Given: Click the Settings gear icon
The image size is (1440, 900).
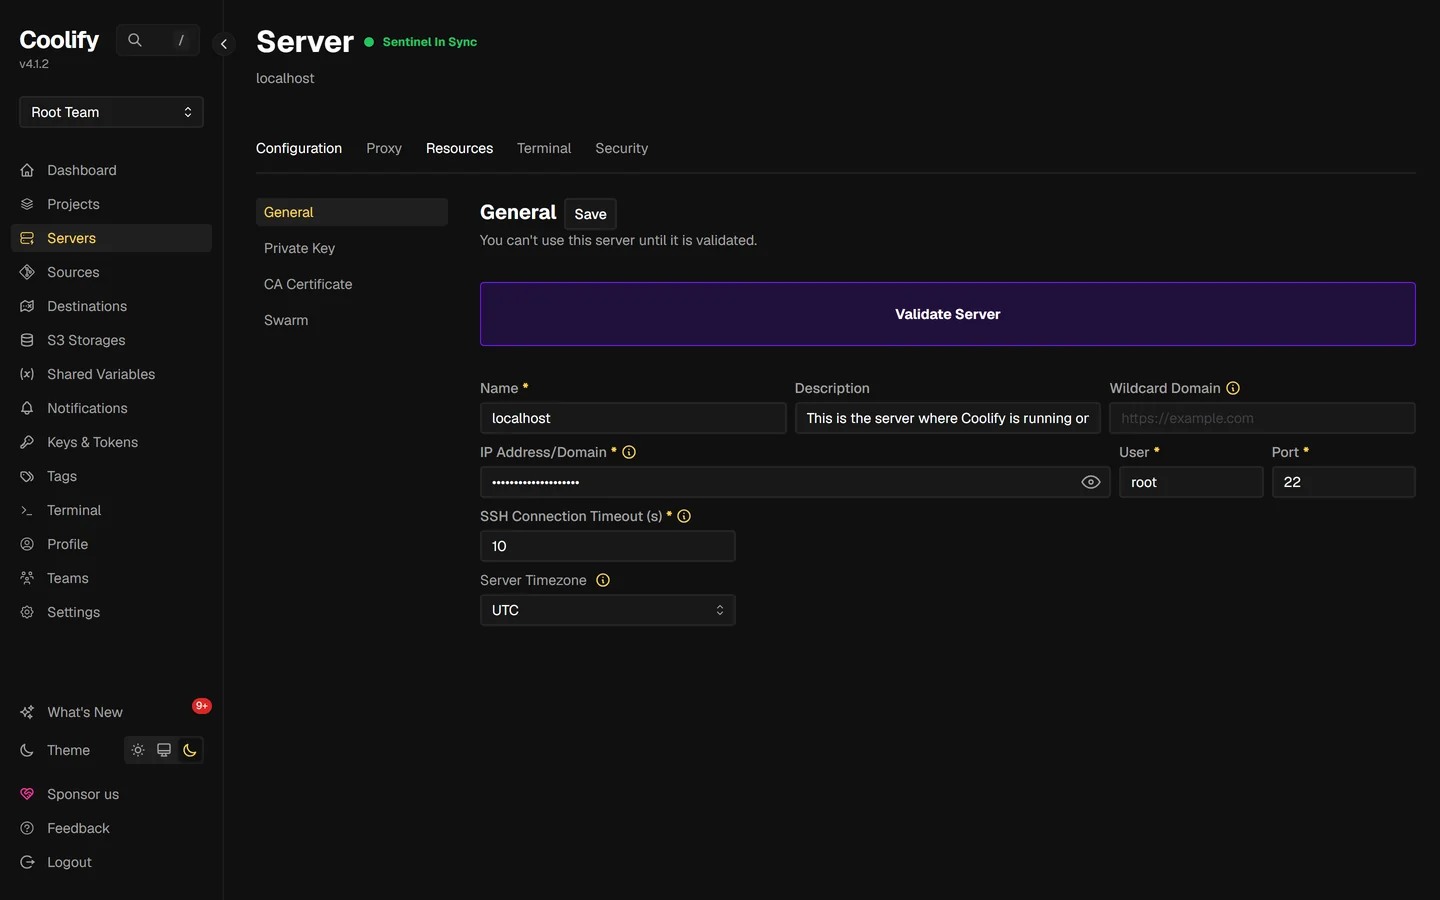Looking at the screenshot, I should coord(27,612).
